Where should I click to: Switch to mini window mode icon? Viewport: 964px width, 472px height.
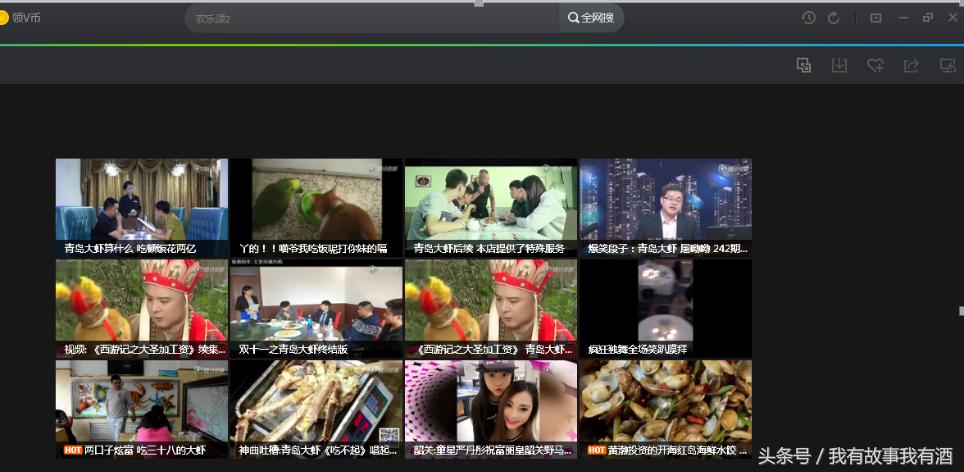(875, 18)
